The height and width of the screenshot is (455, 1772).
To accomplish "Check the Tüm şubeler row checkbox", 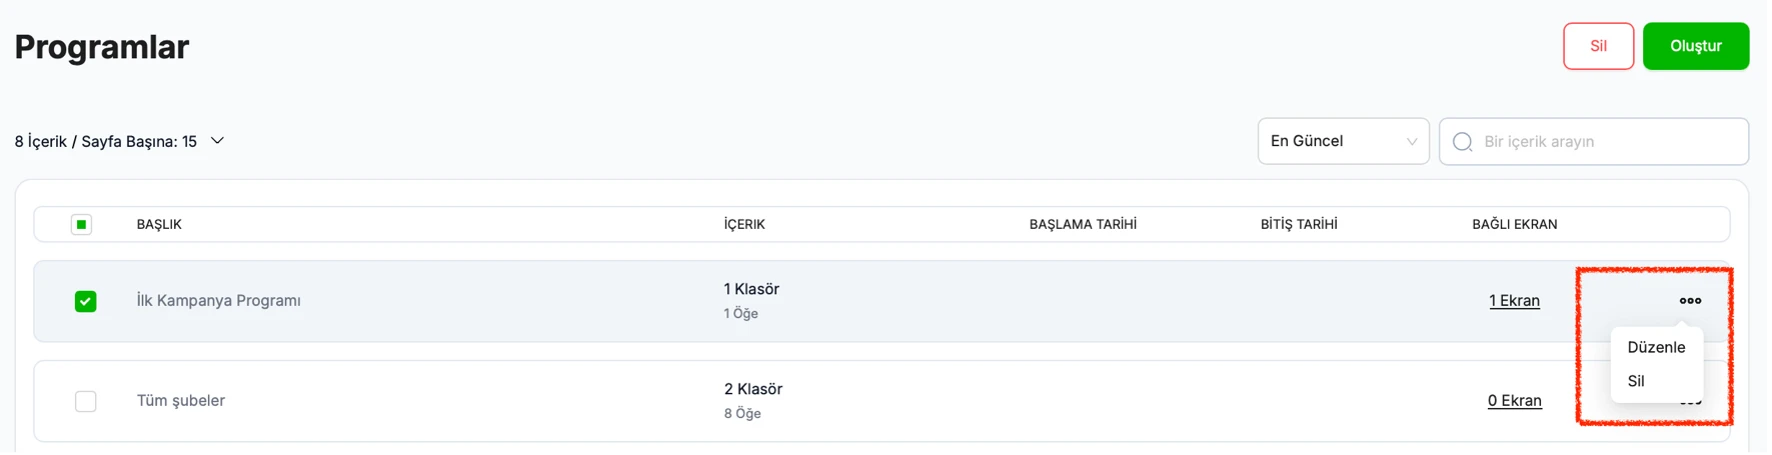I will 86,401.
